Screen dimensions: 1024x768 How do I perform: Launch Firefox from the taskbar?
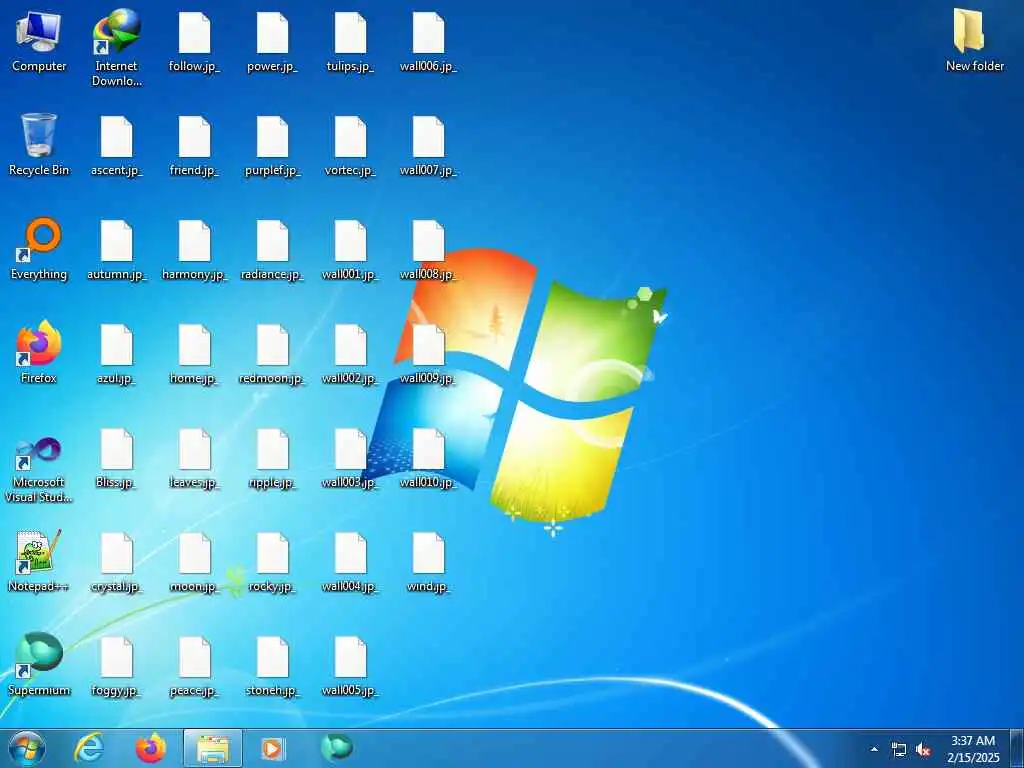pyautogui.click(x=151, y=748)
